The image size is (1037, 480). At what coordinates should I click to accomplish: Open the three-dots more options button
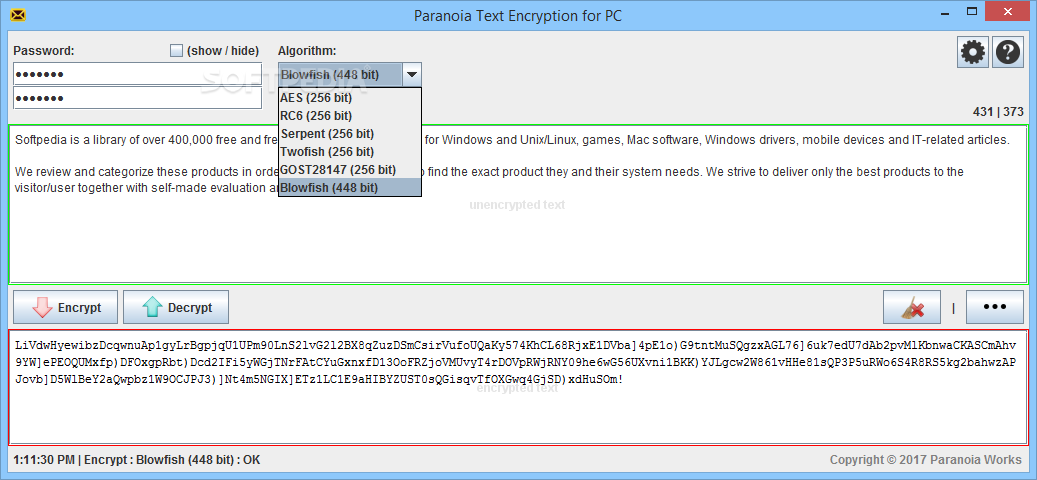click(995, 307)
